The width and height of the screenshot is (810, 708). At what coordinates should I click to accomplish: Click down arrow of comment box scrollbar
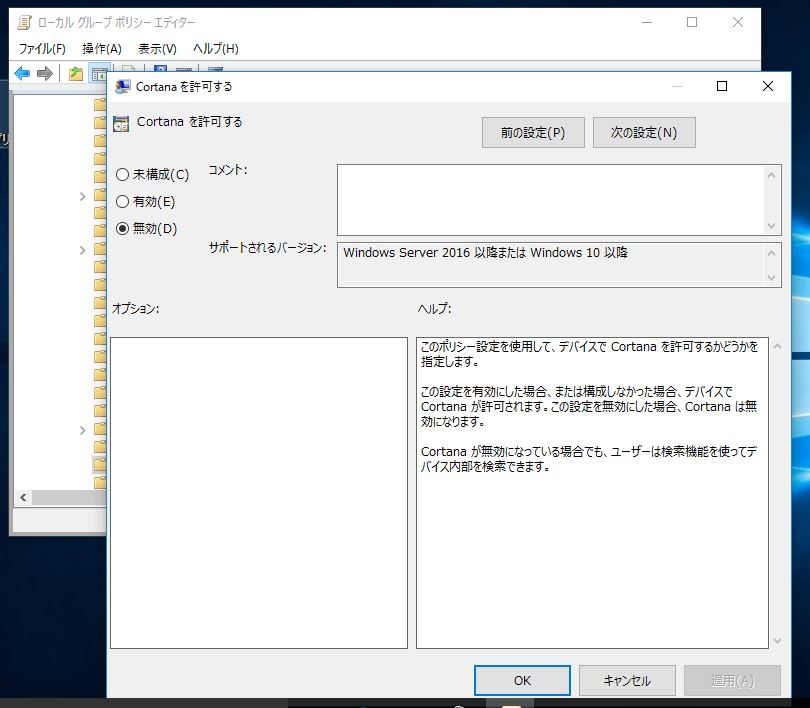click(771, 226)
